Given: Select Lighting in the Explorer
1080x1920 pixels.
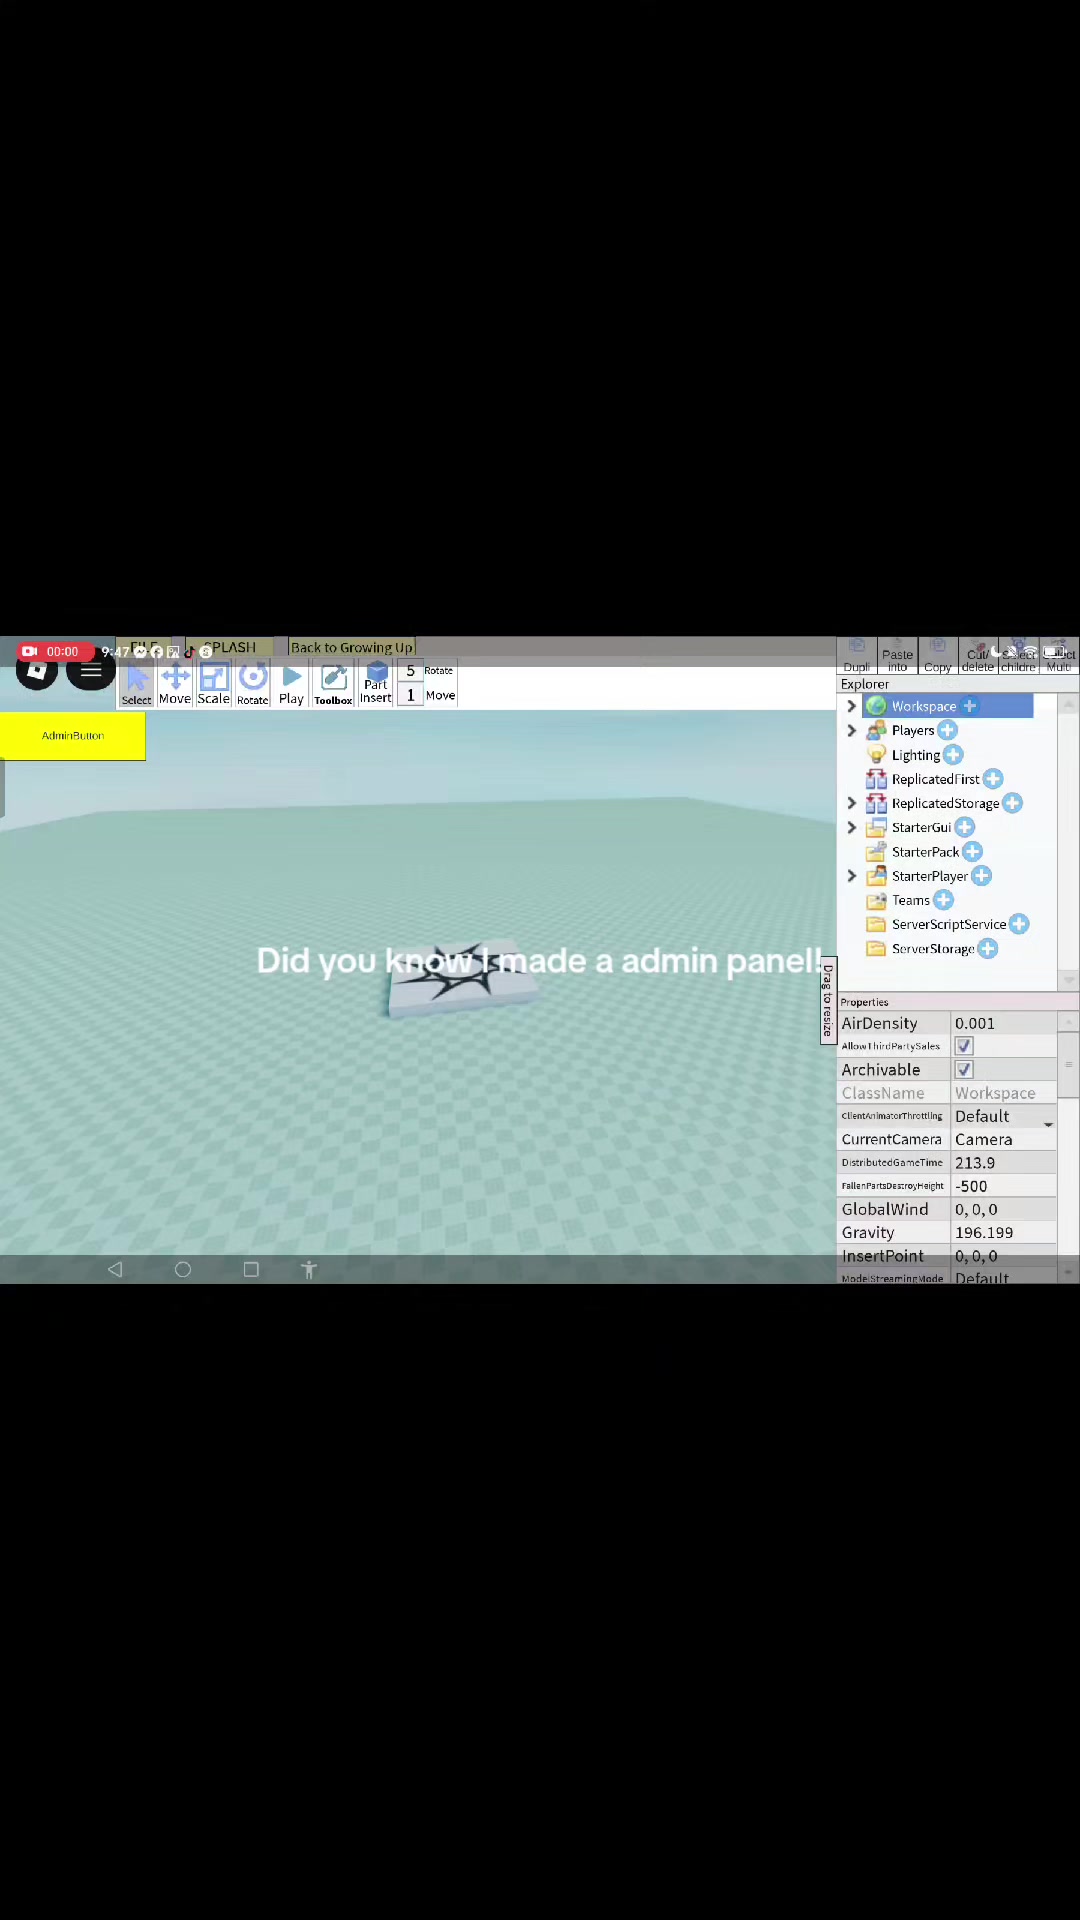Looking at the screenshot, I should pyautogui.click(x=916, y=755).
